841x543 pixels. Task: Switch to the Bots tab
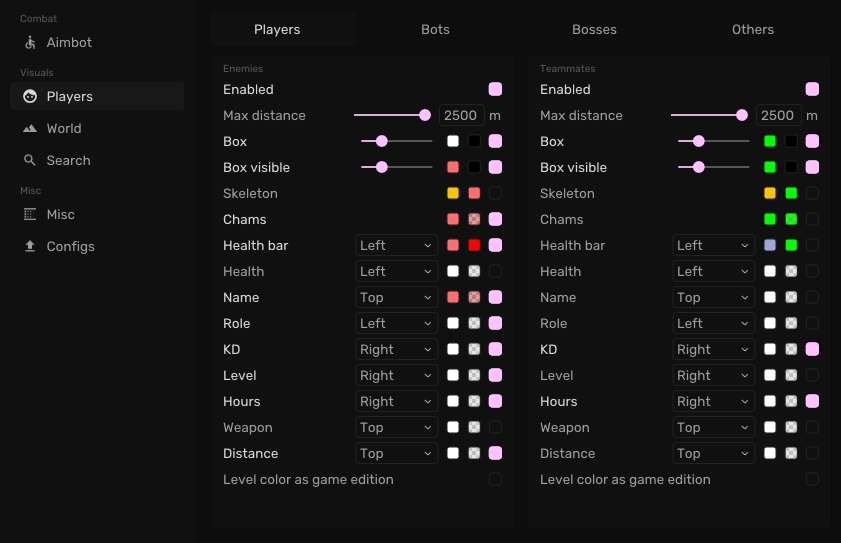(435, 29)
